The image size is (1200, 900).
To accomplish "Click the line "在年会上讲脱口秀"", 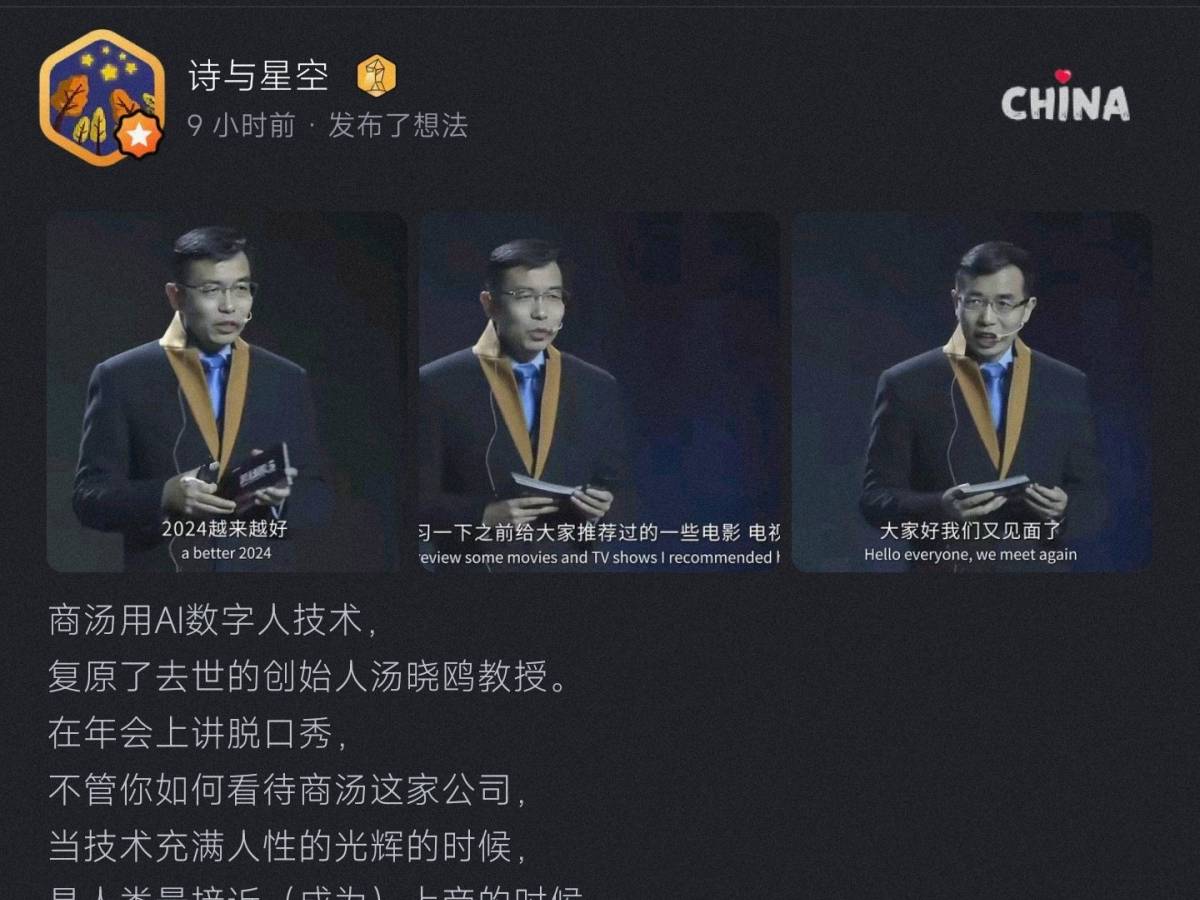I will click(x=199, y=733).
